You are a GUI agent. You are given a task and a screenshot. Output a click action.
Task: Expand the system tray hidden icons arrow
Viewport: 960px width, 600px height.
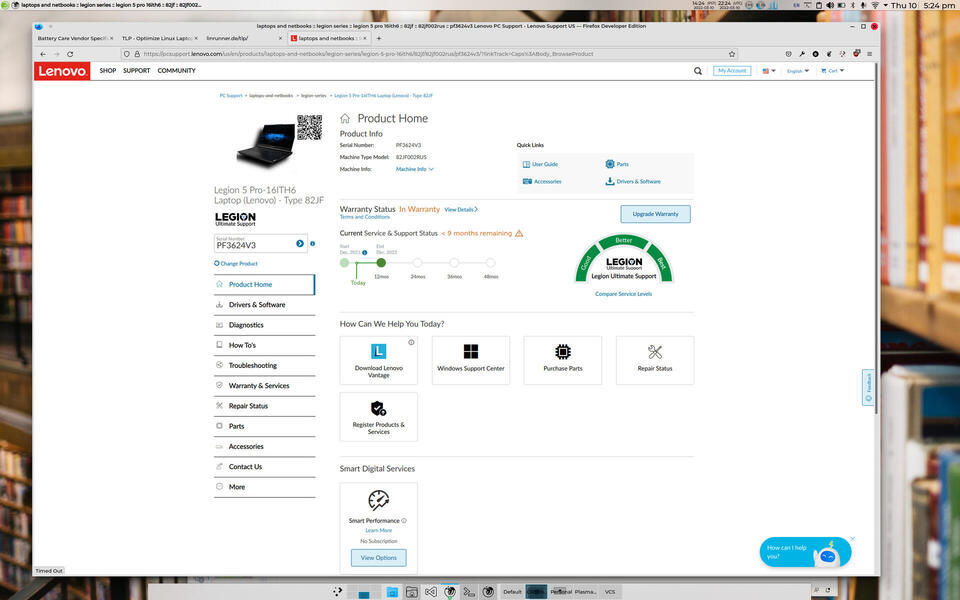tap(885, 5)
